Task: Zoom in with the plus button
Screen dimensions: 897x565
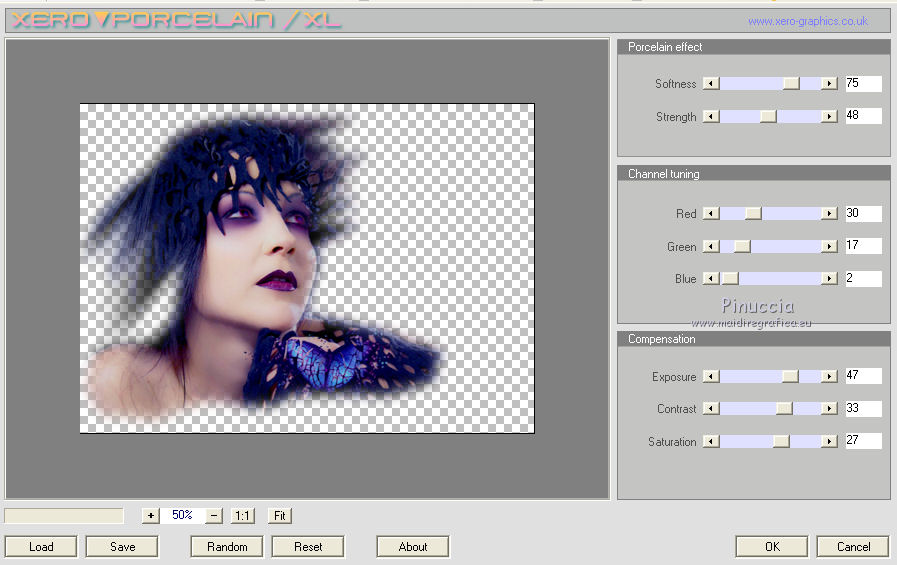Action: pyautogui.click(x=150, y=515)
